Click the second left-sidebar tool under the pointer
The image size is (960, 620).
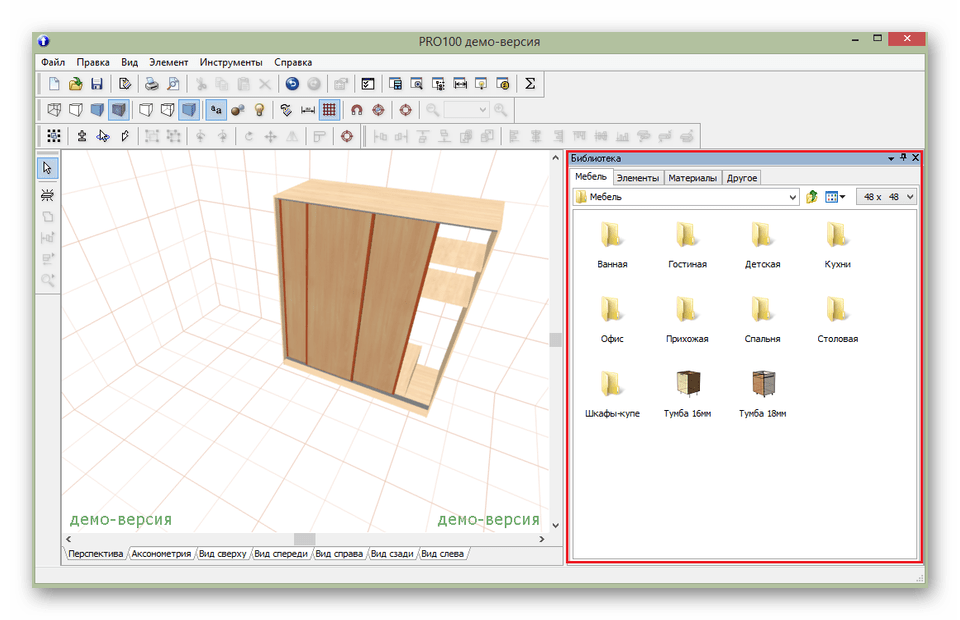(x=47, y=195)
